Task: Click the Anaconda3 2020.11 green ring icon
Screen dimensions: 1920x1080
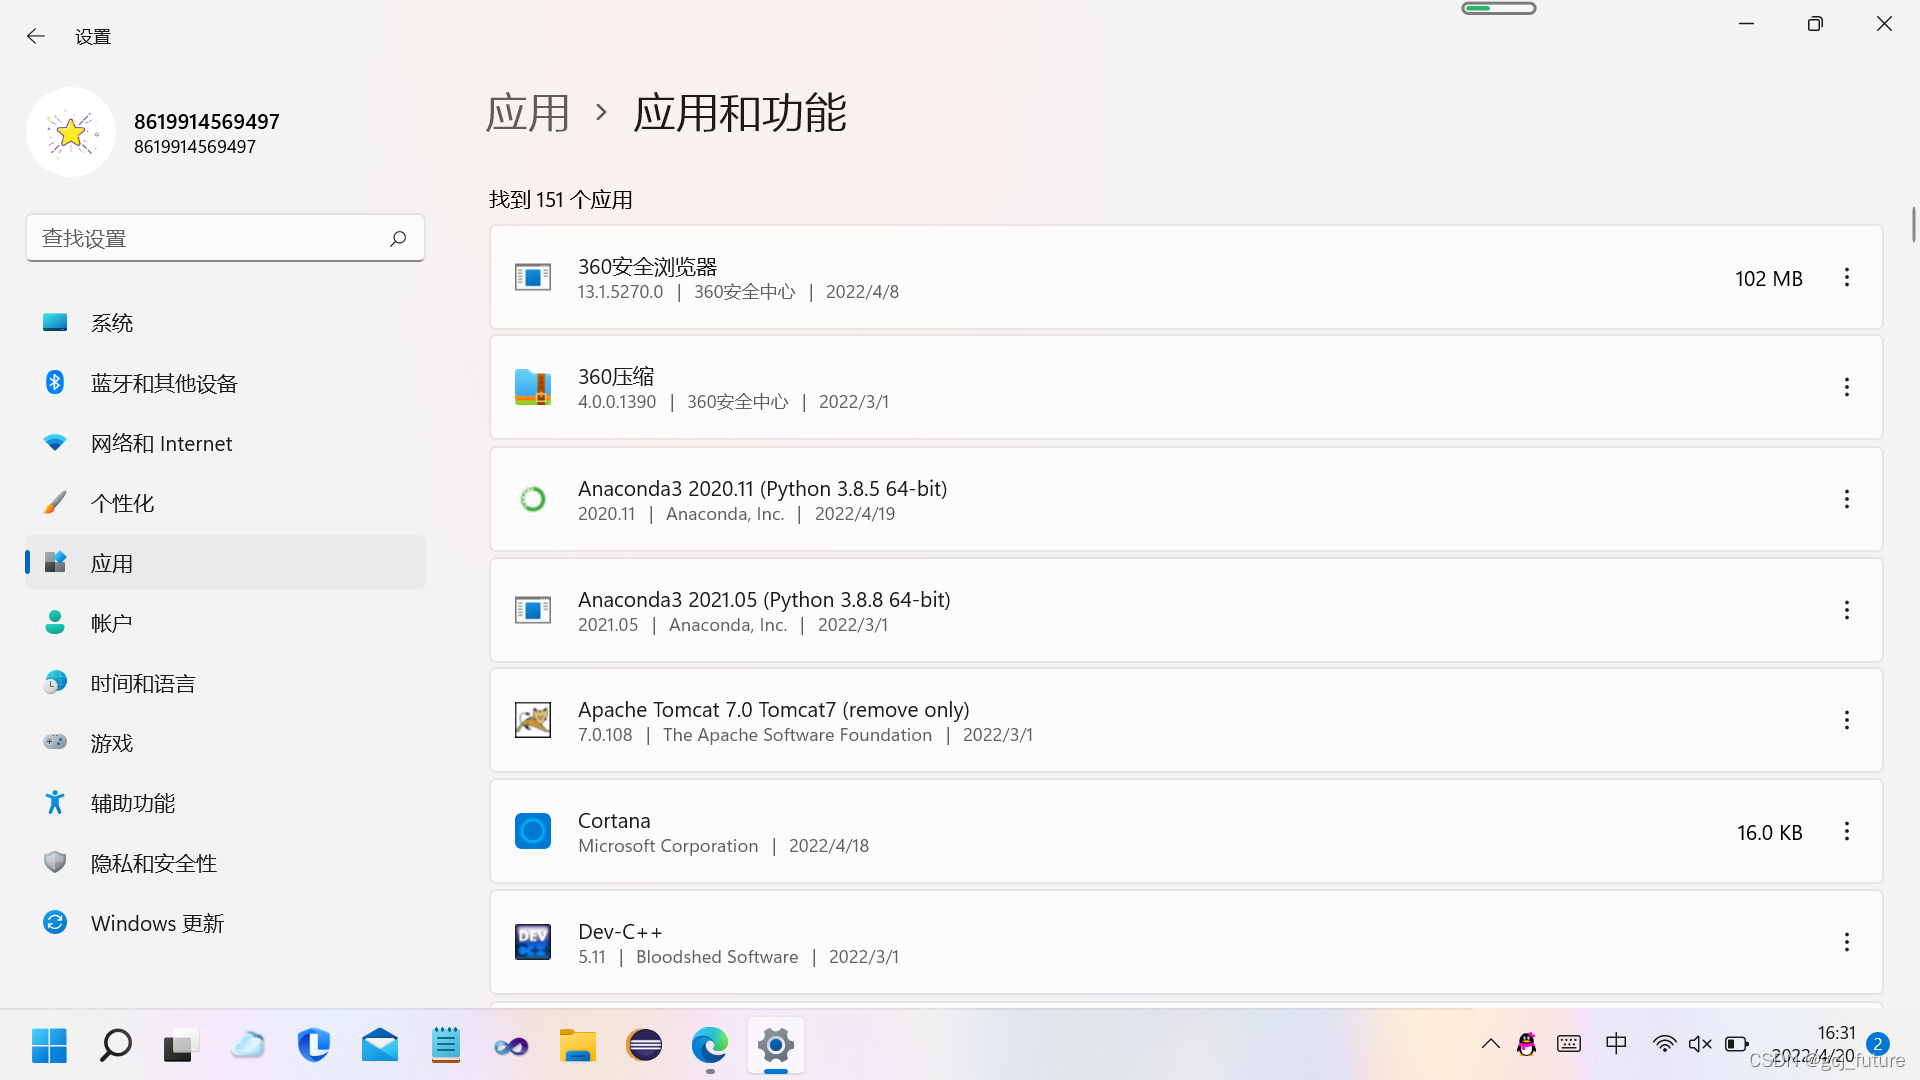Action: [533, 499]
